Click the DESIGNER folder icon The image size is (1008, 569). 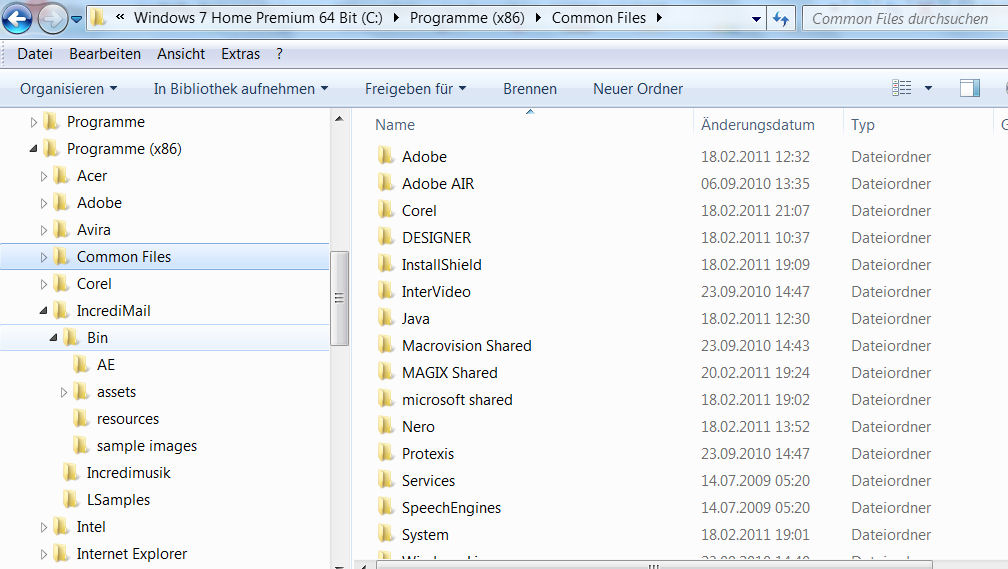(x=386, y=237)
